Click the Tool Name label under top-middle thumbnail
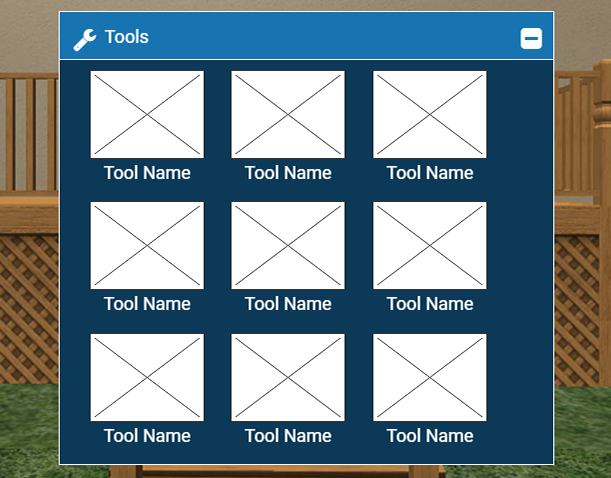The width and height of the screenshot is (611, 478). 288,173
